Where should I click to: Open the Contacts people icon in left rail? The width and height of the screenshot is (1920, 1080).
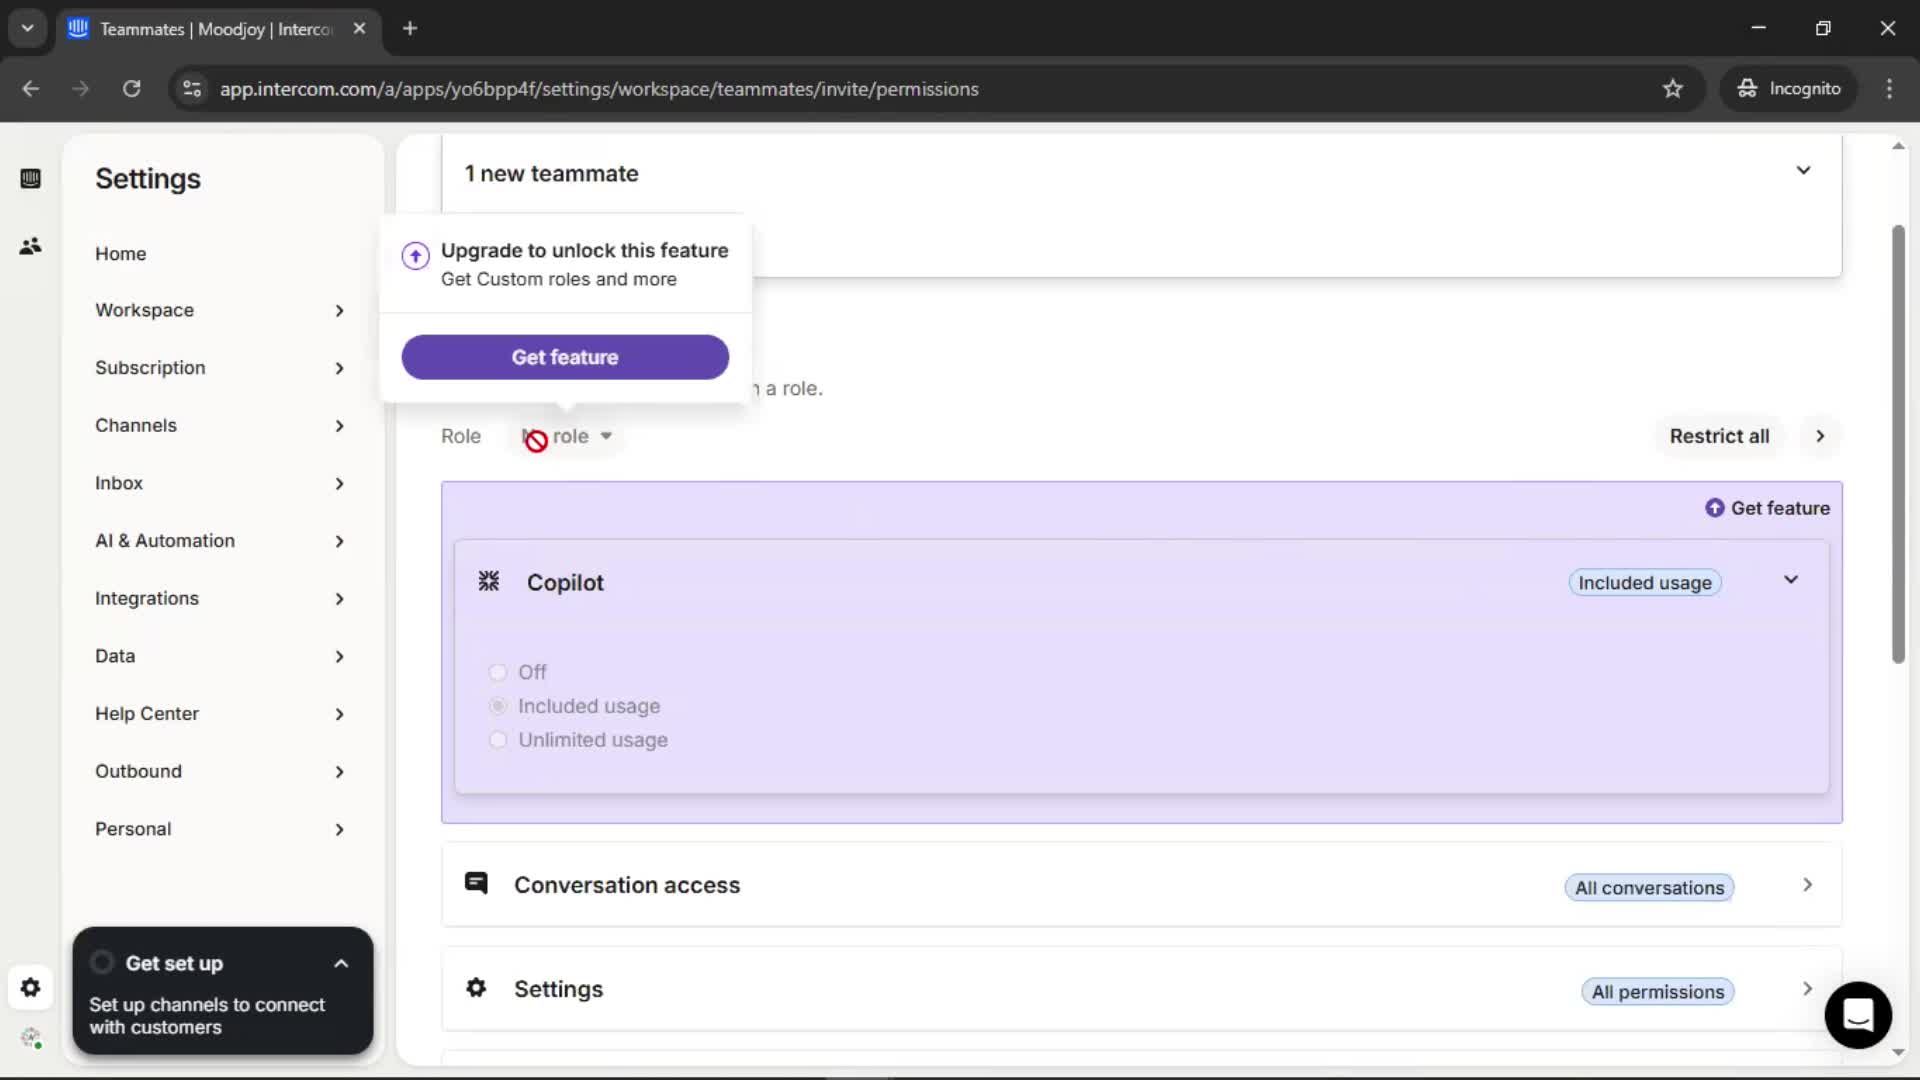30,245
